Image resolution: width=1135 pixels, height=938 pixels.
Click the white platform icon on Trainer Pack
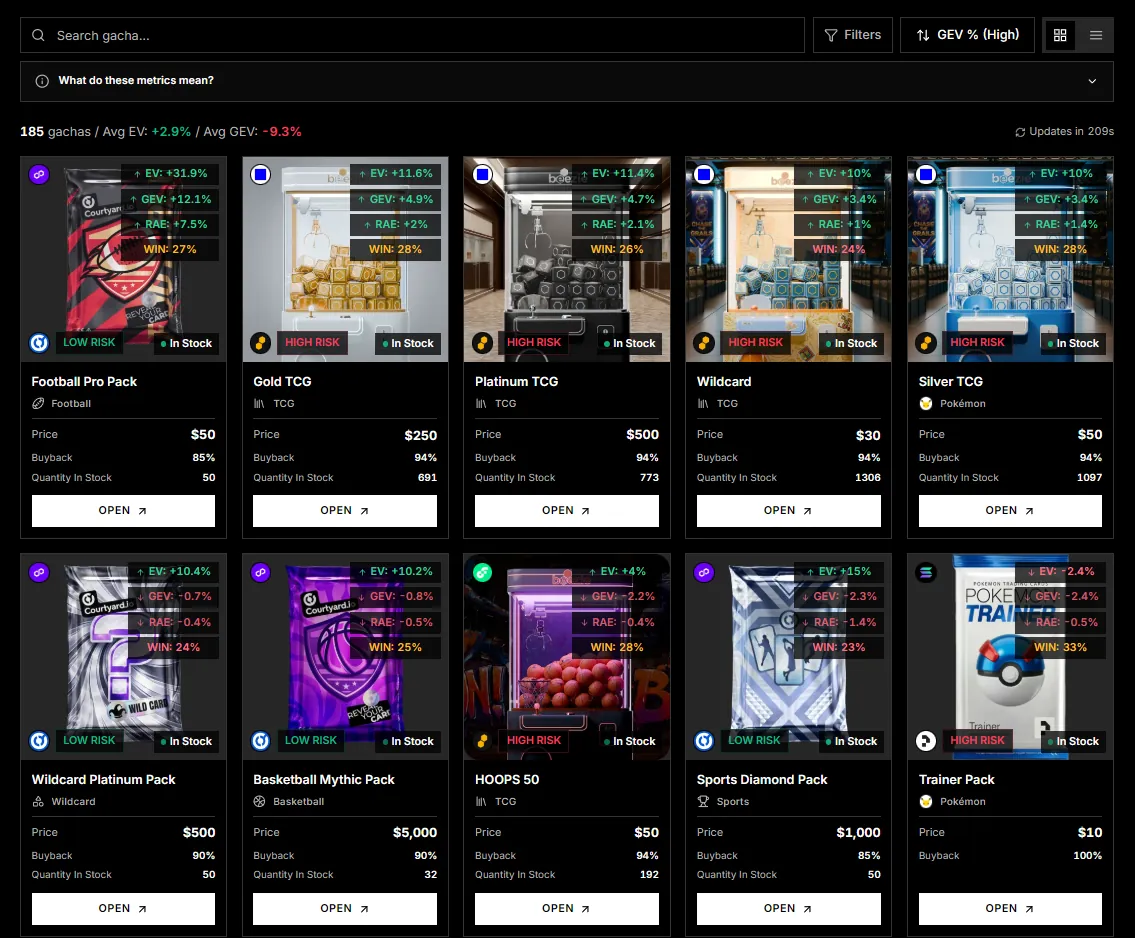tap(926, 741)
